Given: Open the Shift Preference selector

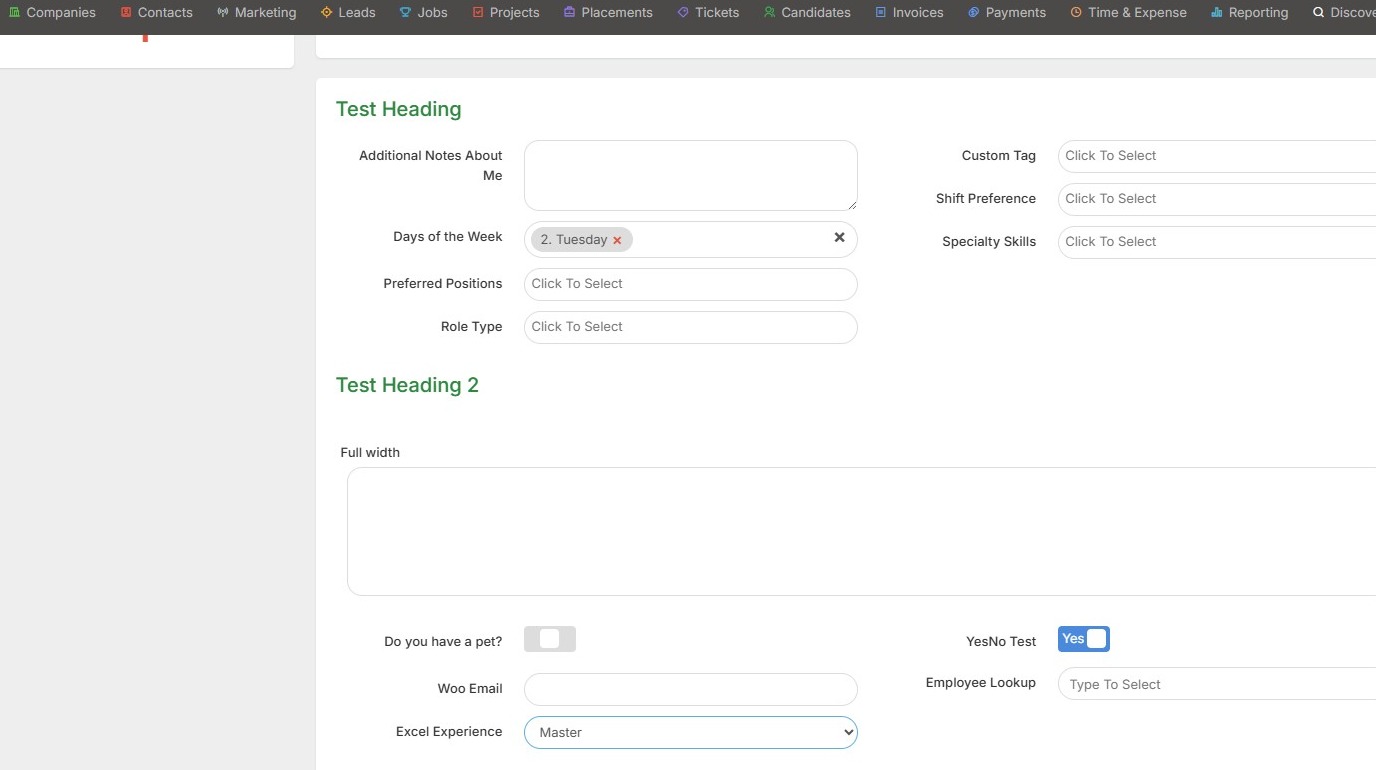Looking at the screenshot, I should 1217,199.
